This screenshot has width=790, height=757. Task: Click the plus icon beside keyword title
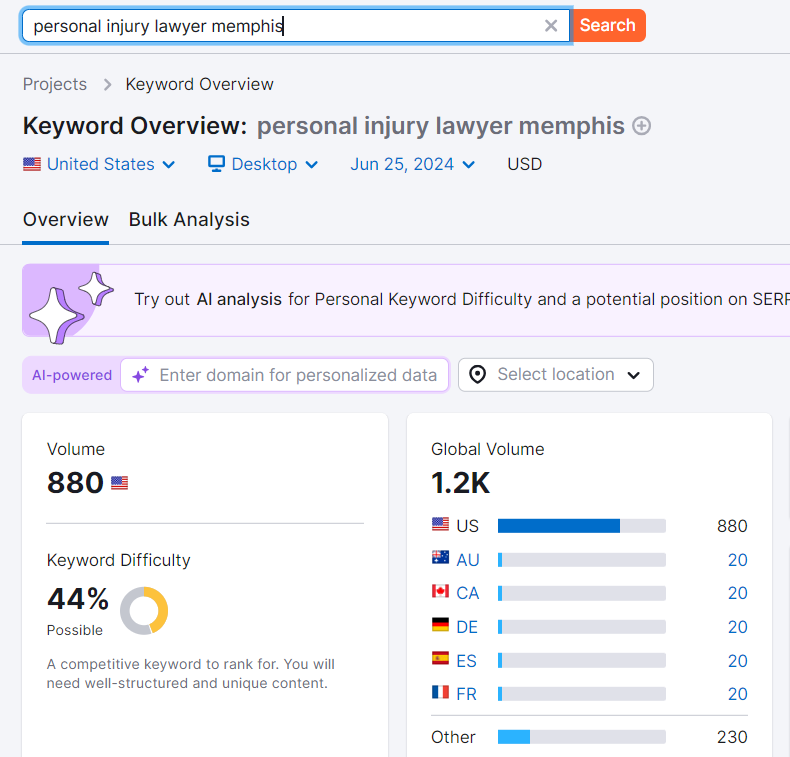(642, 126)
